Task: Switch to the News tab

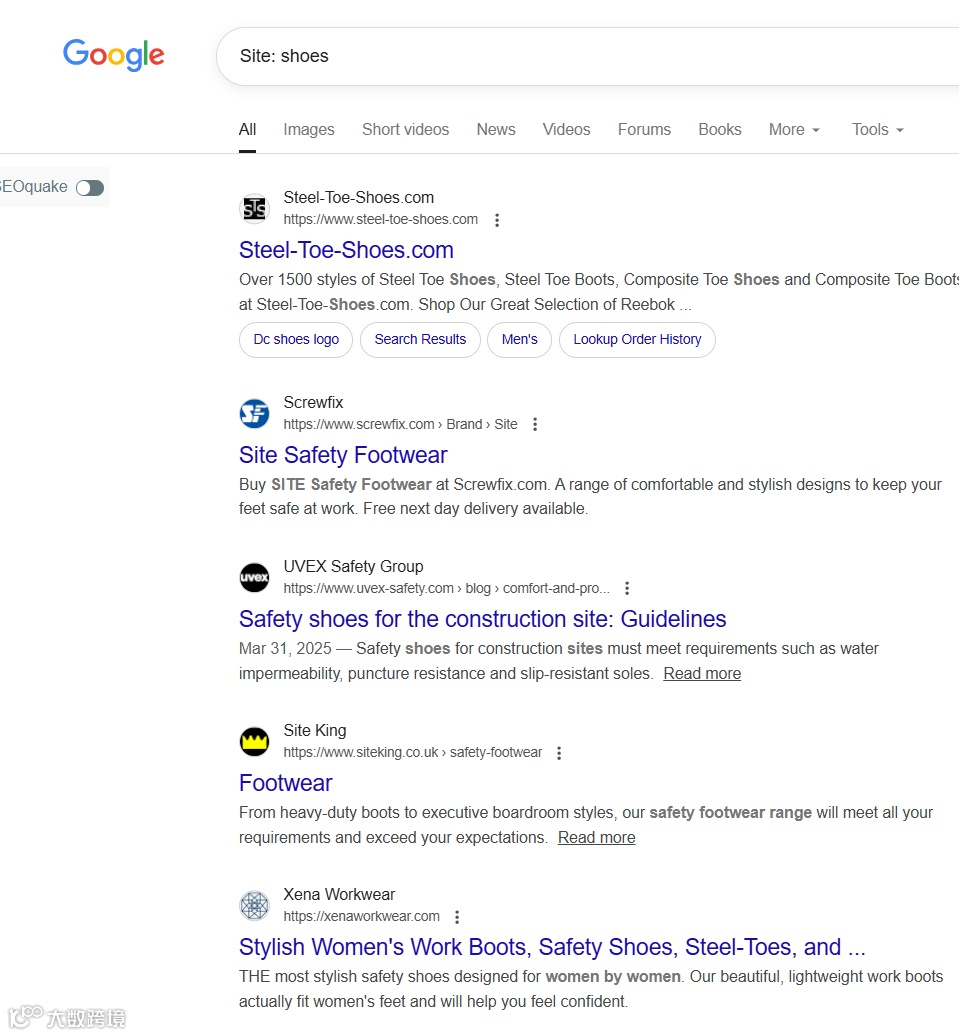Action: click(496, 130)
